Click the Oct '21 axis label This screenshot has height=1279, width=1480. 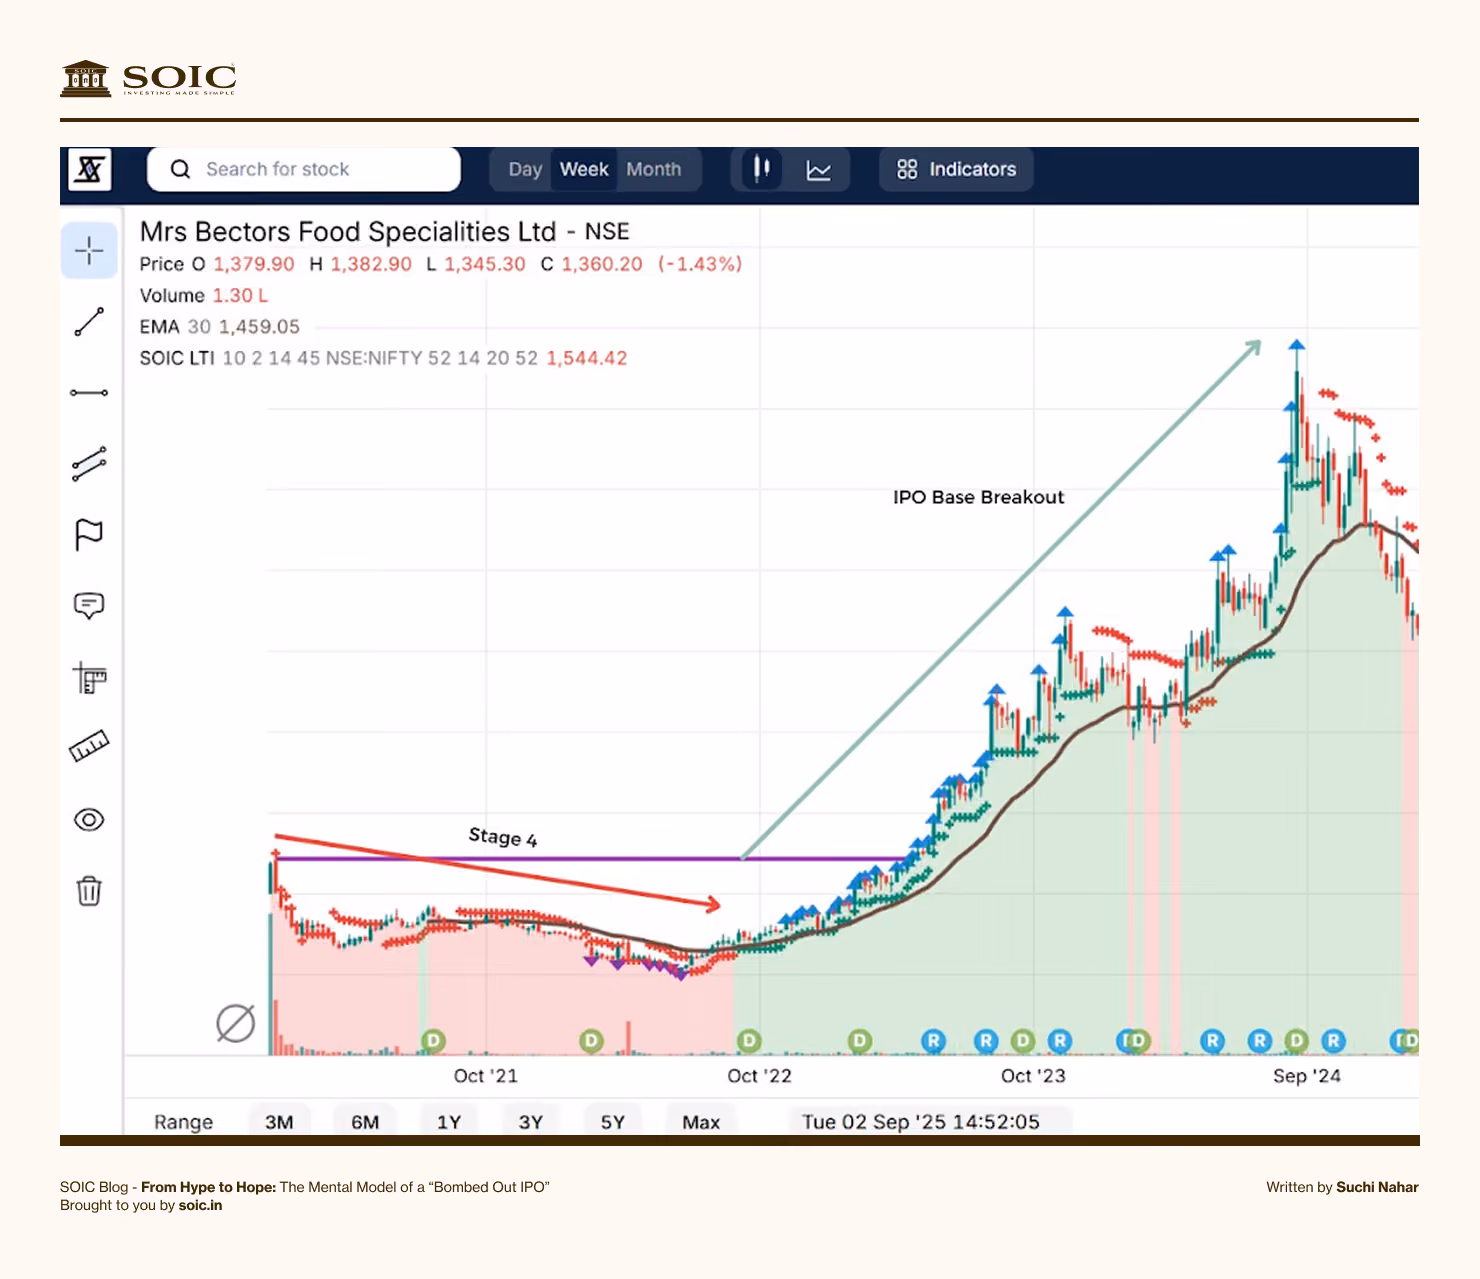point(486,1076)
